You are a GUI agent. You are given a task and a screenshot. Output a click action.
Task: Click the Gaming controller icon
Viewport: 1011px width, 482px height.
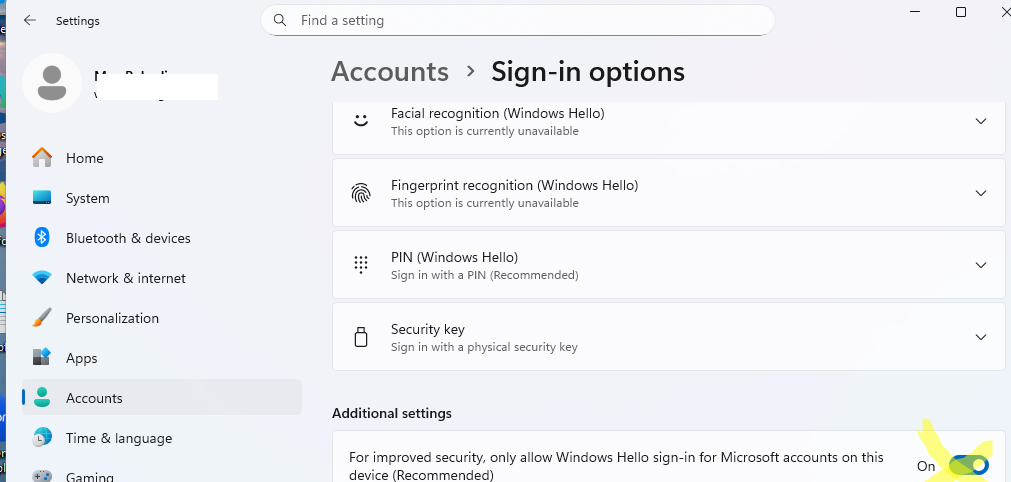pos(42,476)
